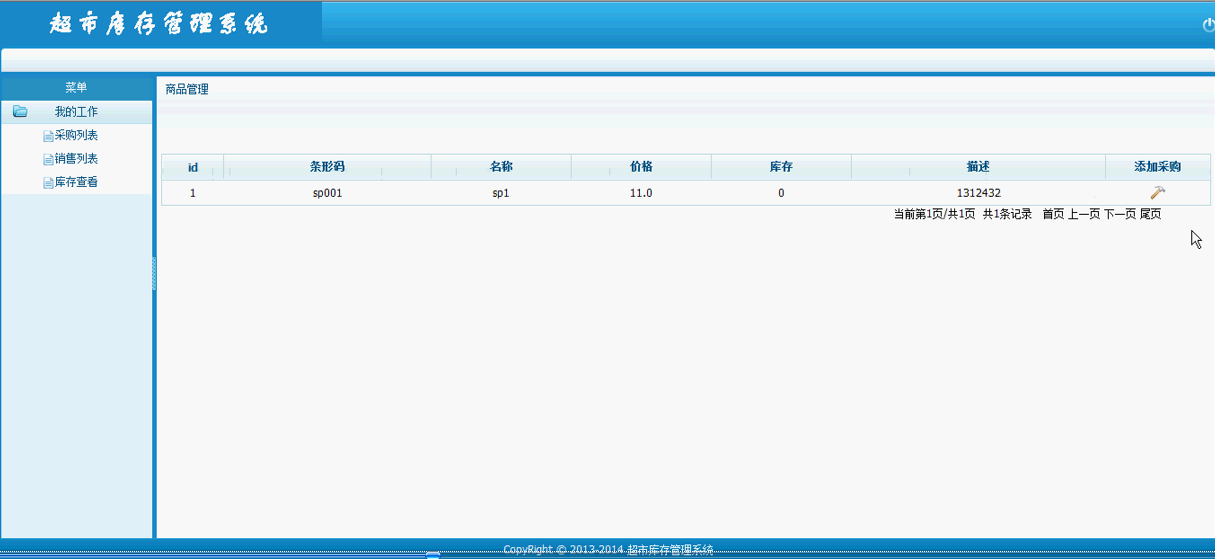This screenshot has width=1215, height=559.
Task: Collapse the 我的工作 menu group
Action: [76, 112]
